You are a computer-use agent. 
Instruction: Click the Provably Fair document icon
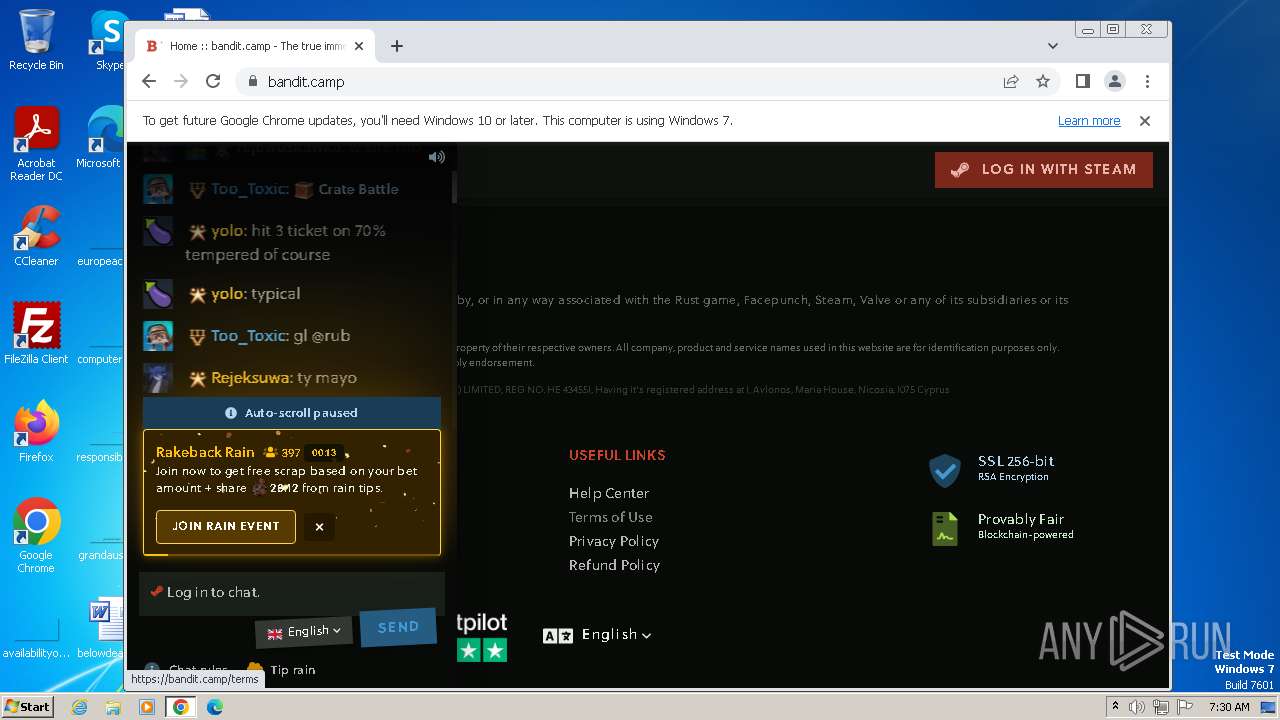tap(945, 528)
